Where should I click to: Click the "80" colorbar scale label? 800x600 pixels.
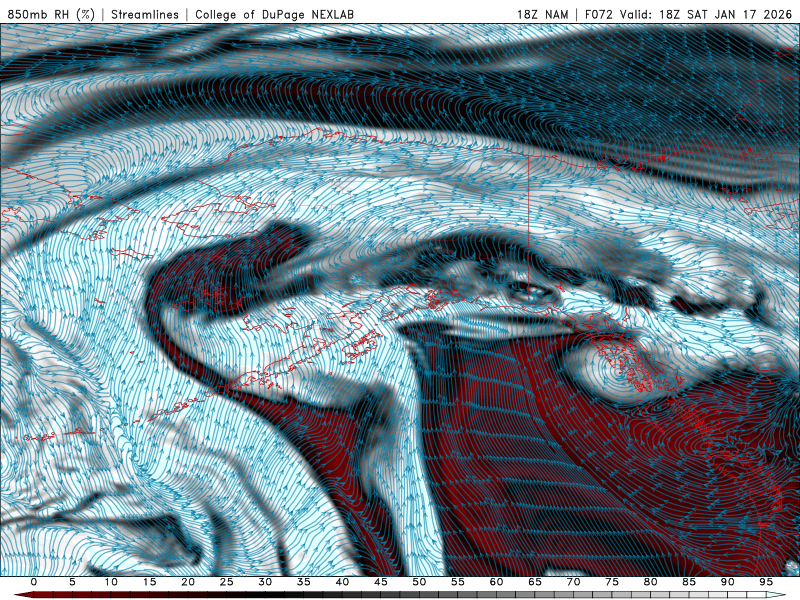click(x=650, y=582)
